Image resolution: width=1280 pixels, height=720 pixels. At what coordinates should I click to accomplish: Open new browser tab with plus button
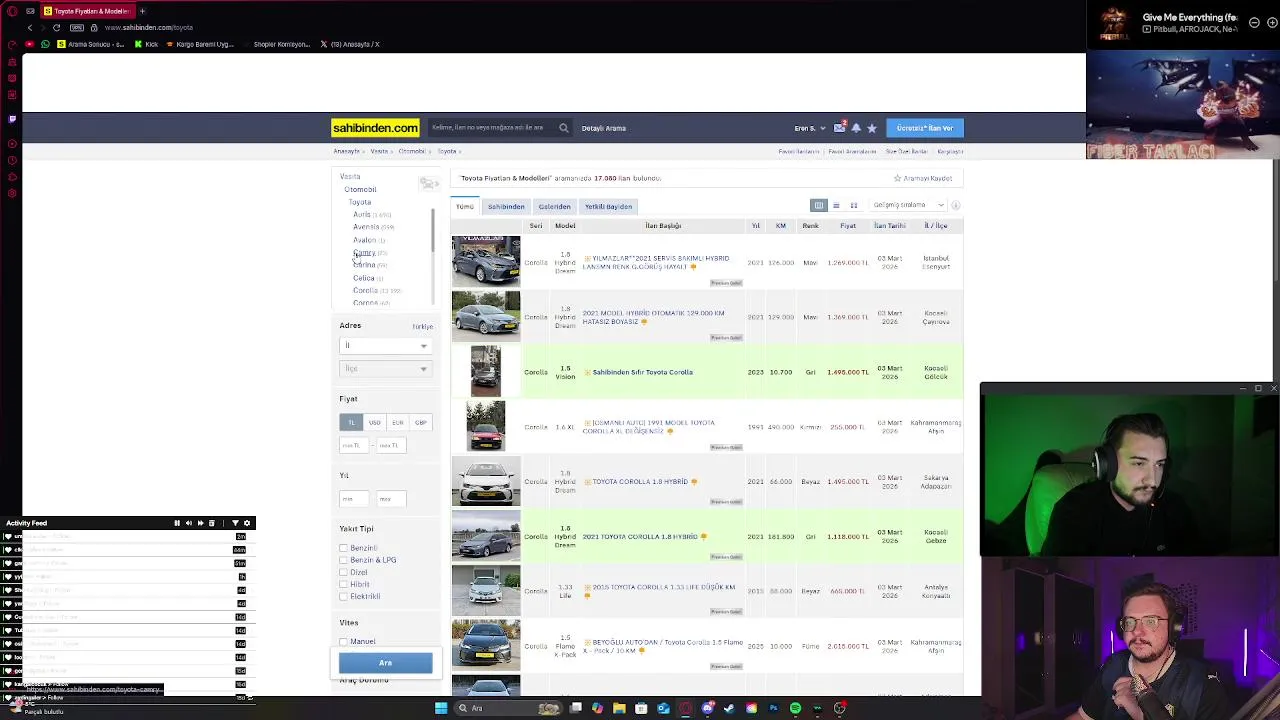(142, 11)
